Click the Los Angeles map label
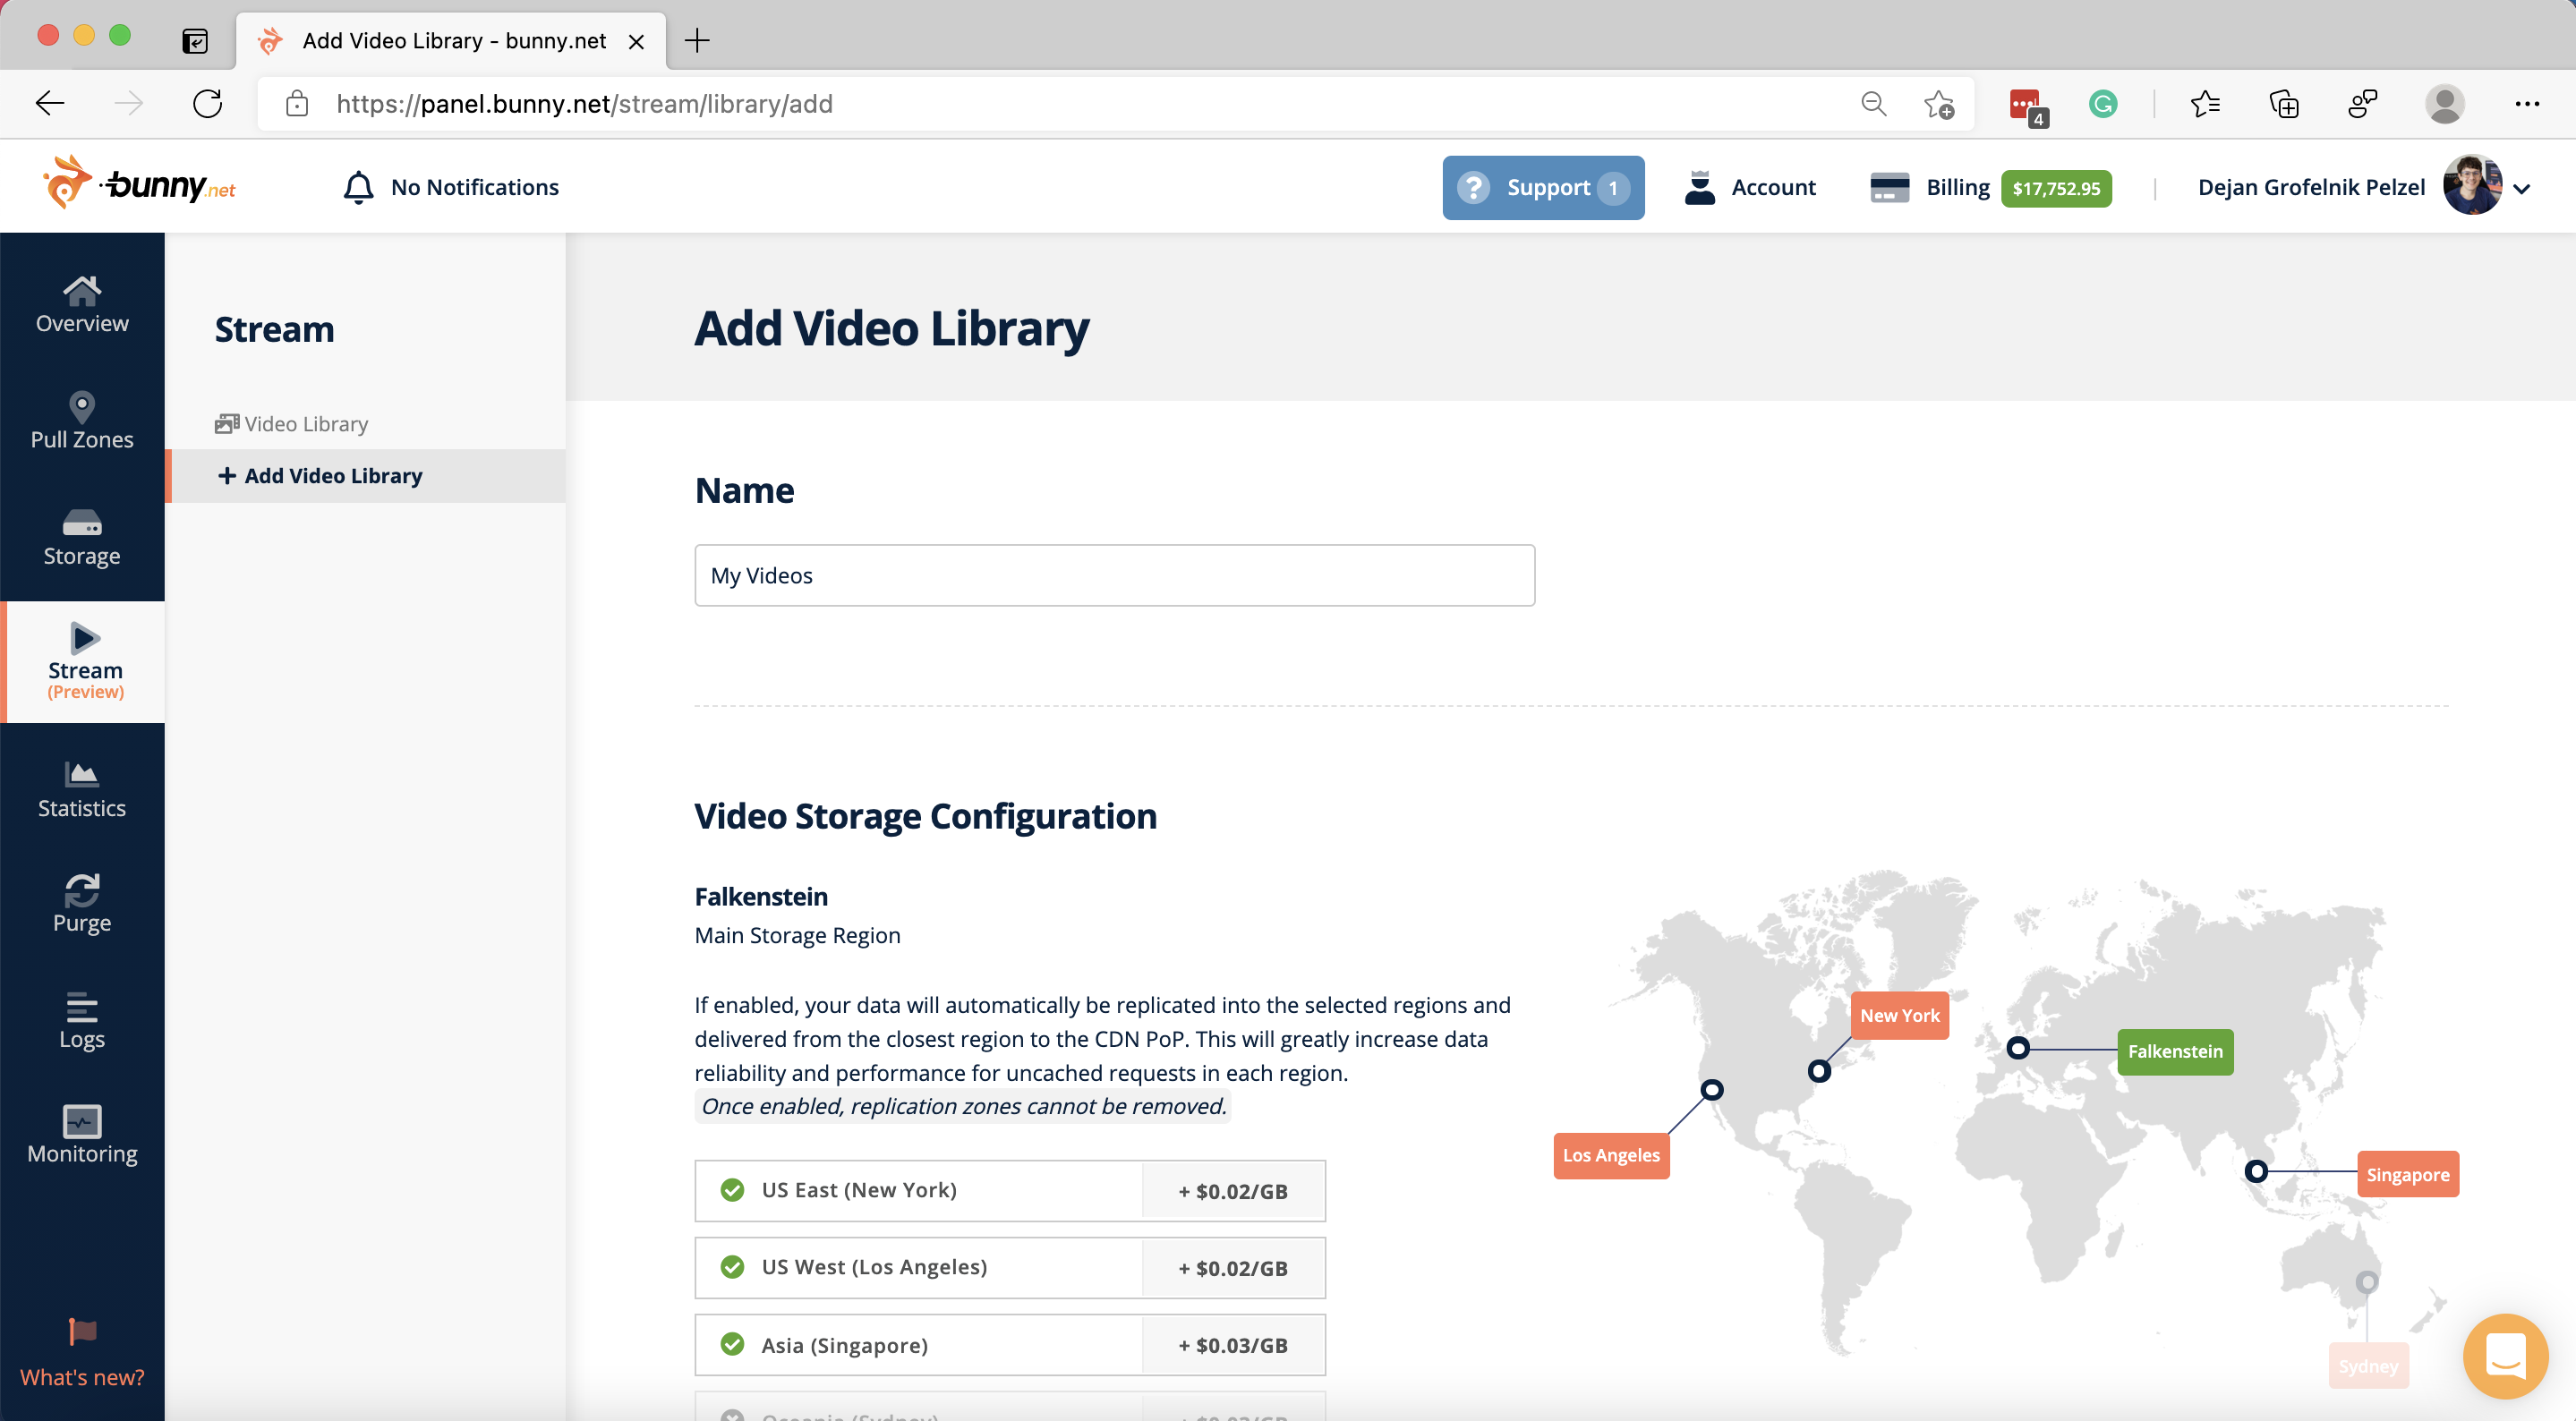 point(1611,1155)
